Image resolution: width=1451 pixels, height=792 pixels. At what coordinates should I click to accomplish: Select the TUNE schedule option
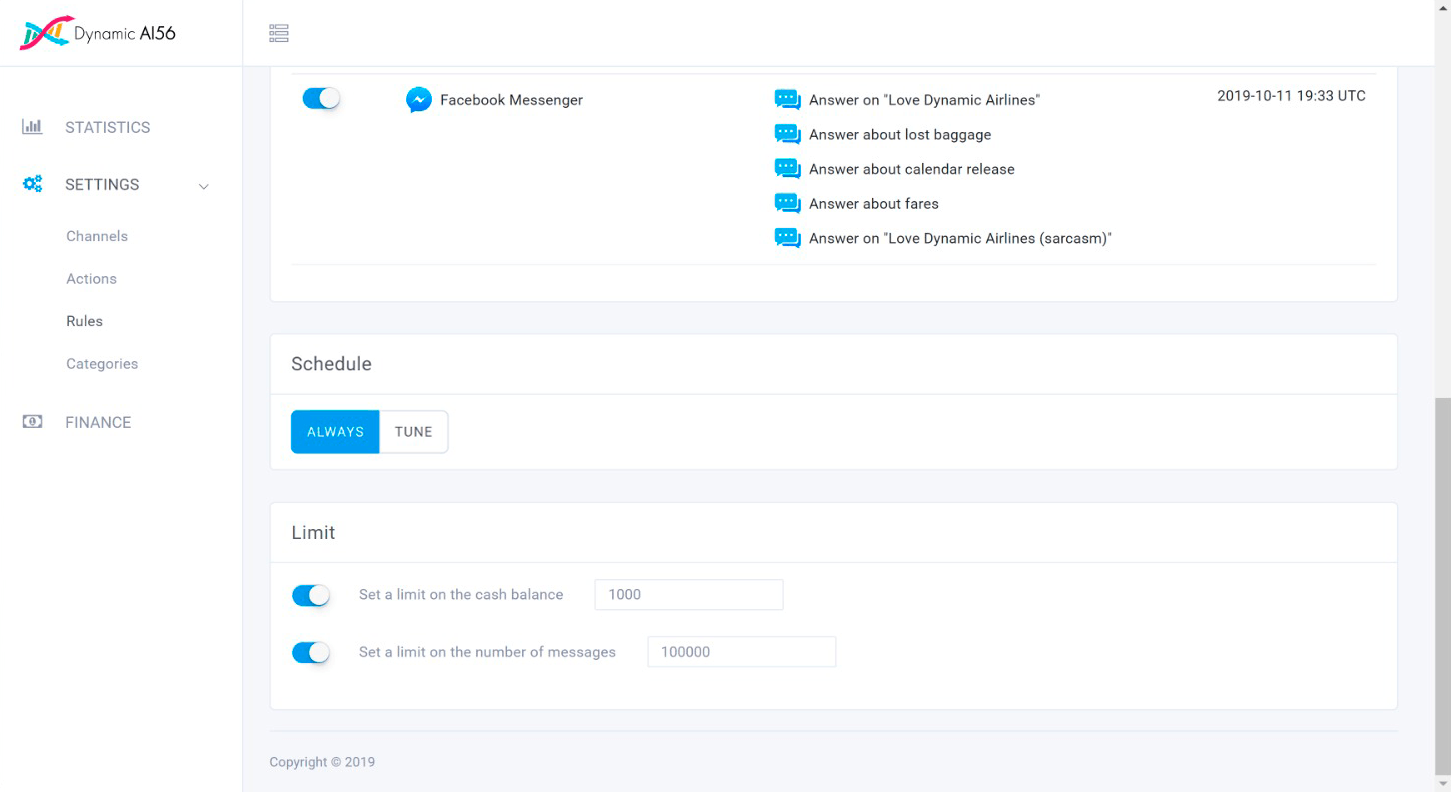413,432
